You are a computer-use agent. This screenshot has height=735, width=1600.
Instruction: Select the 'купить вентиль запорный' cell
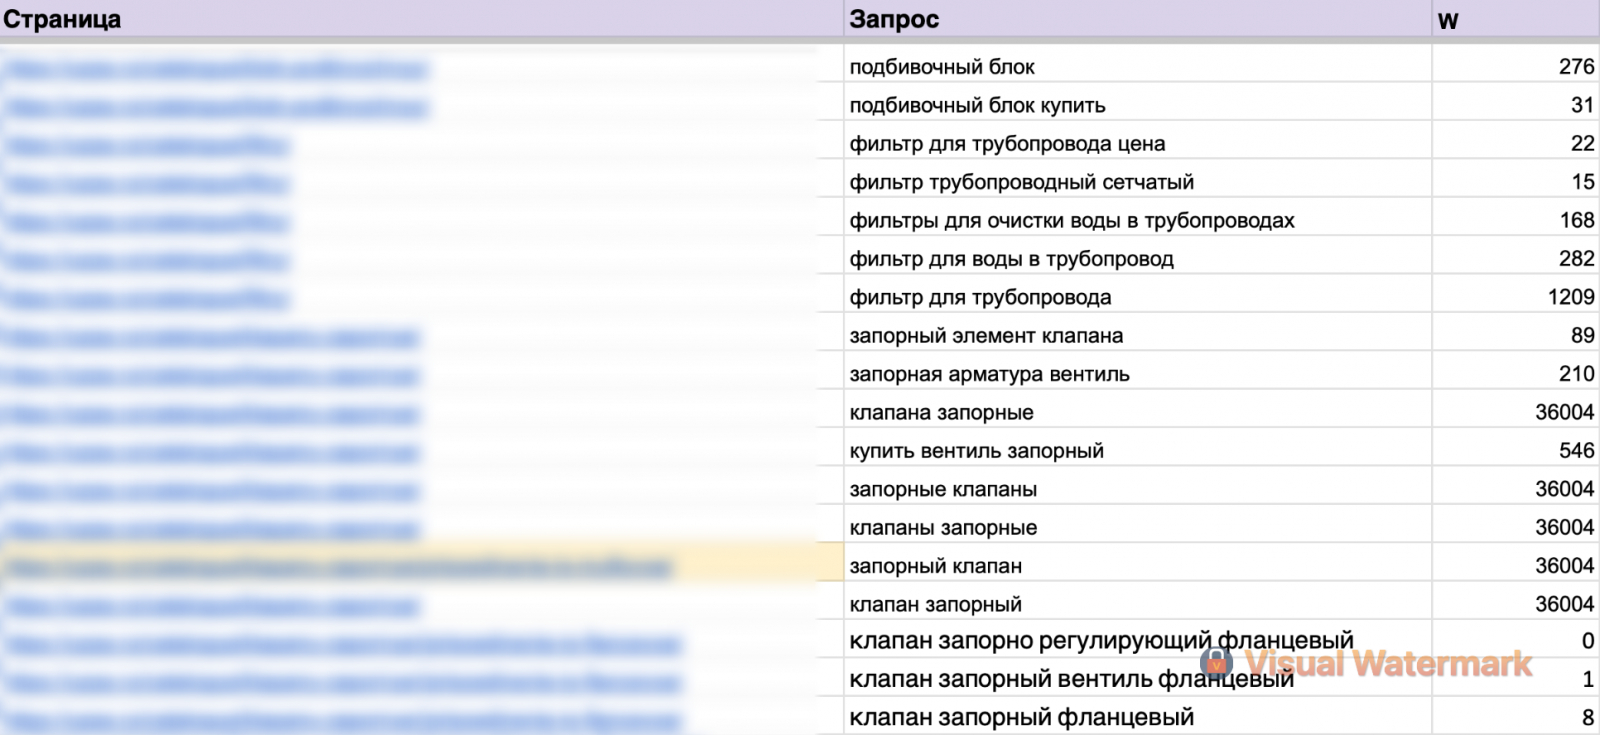pyautogui.click(x=976, y=451)
